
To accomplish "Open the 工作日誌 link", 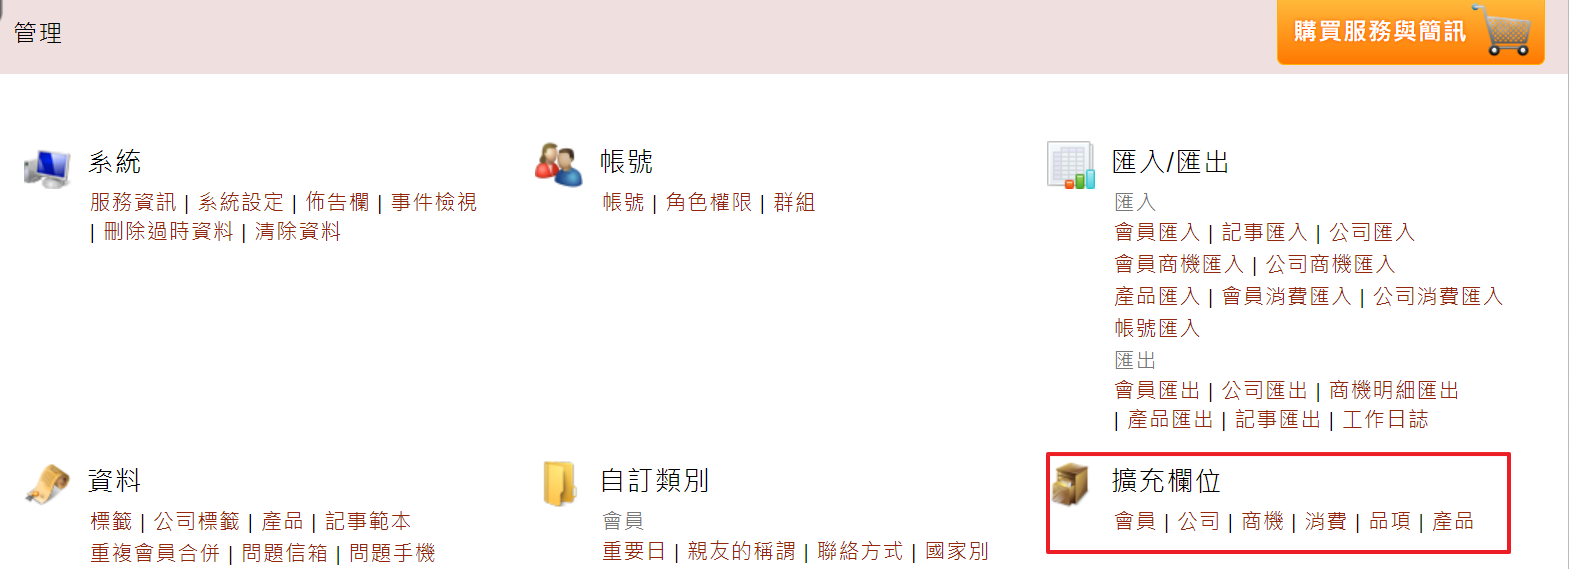I will pyautogui.click(x=1385, y=420).
